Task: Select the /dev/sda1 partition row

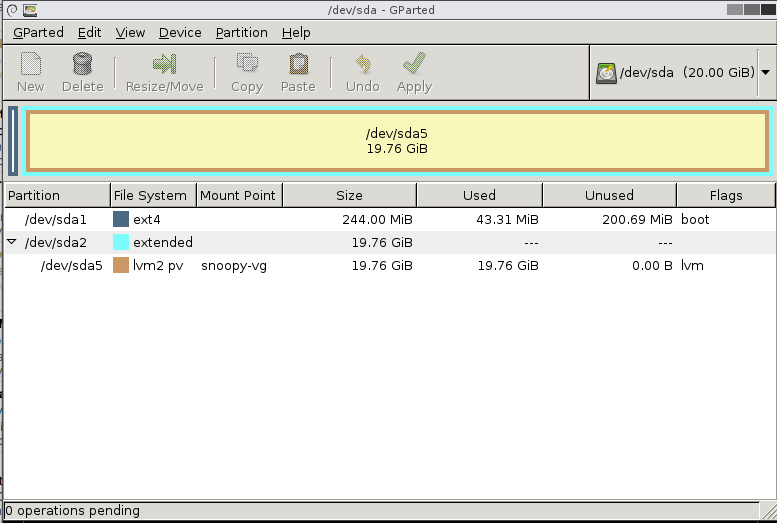Action: point(56,219)
